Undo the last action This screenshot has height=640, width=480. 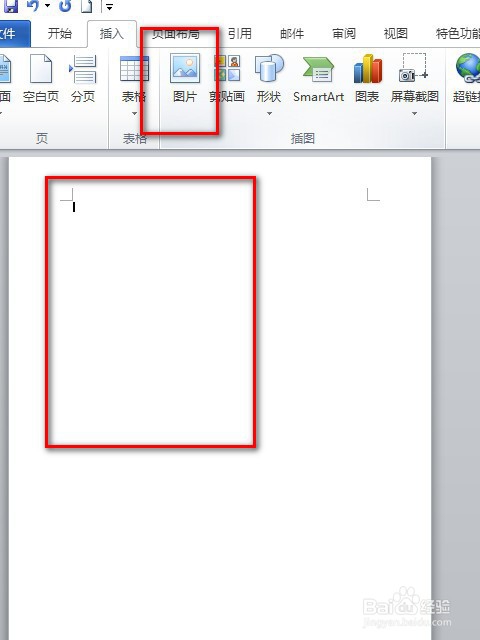(x=33, y=5)
